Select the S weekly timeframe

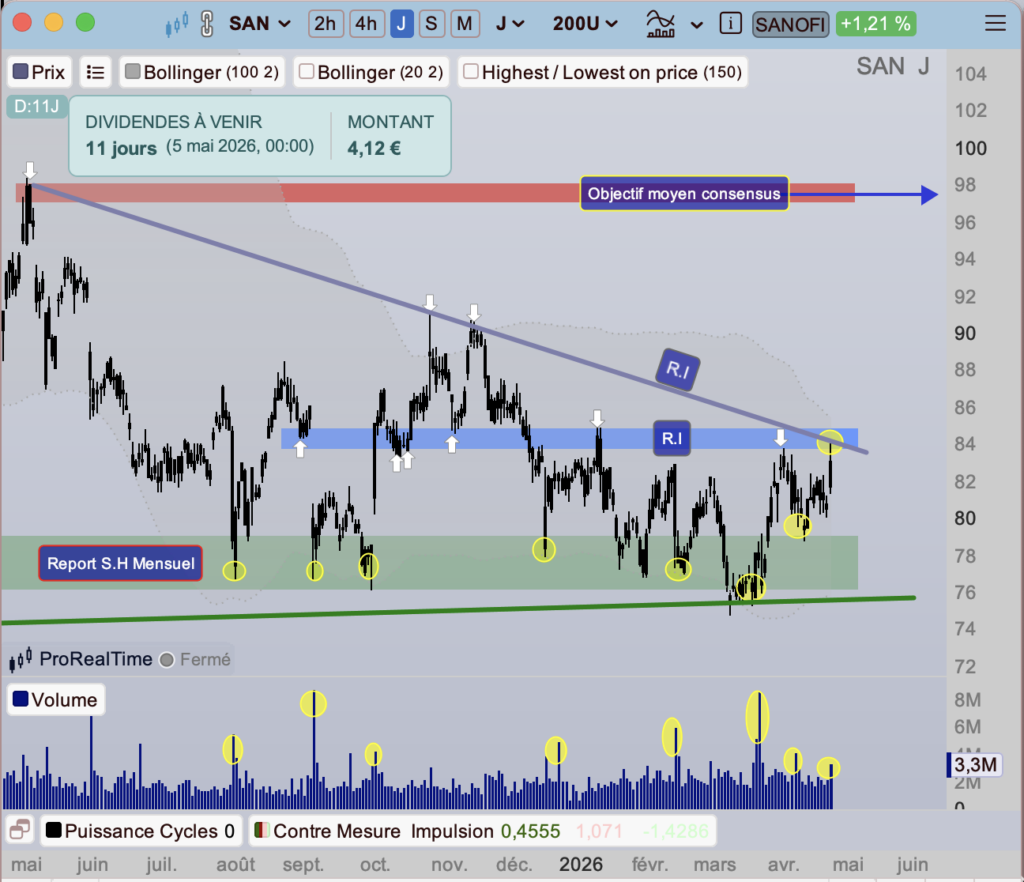click(x=431, y=23)
